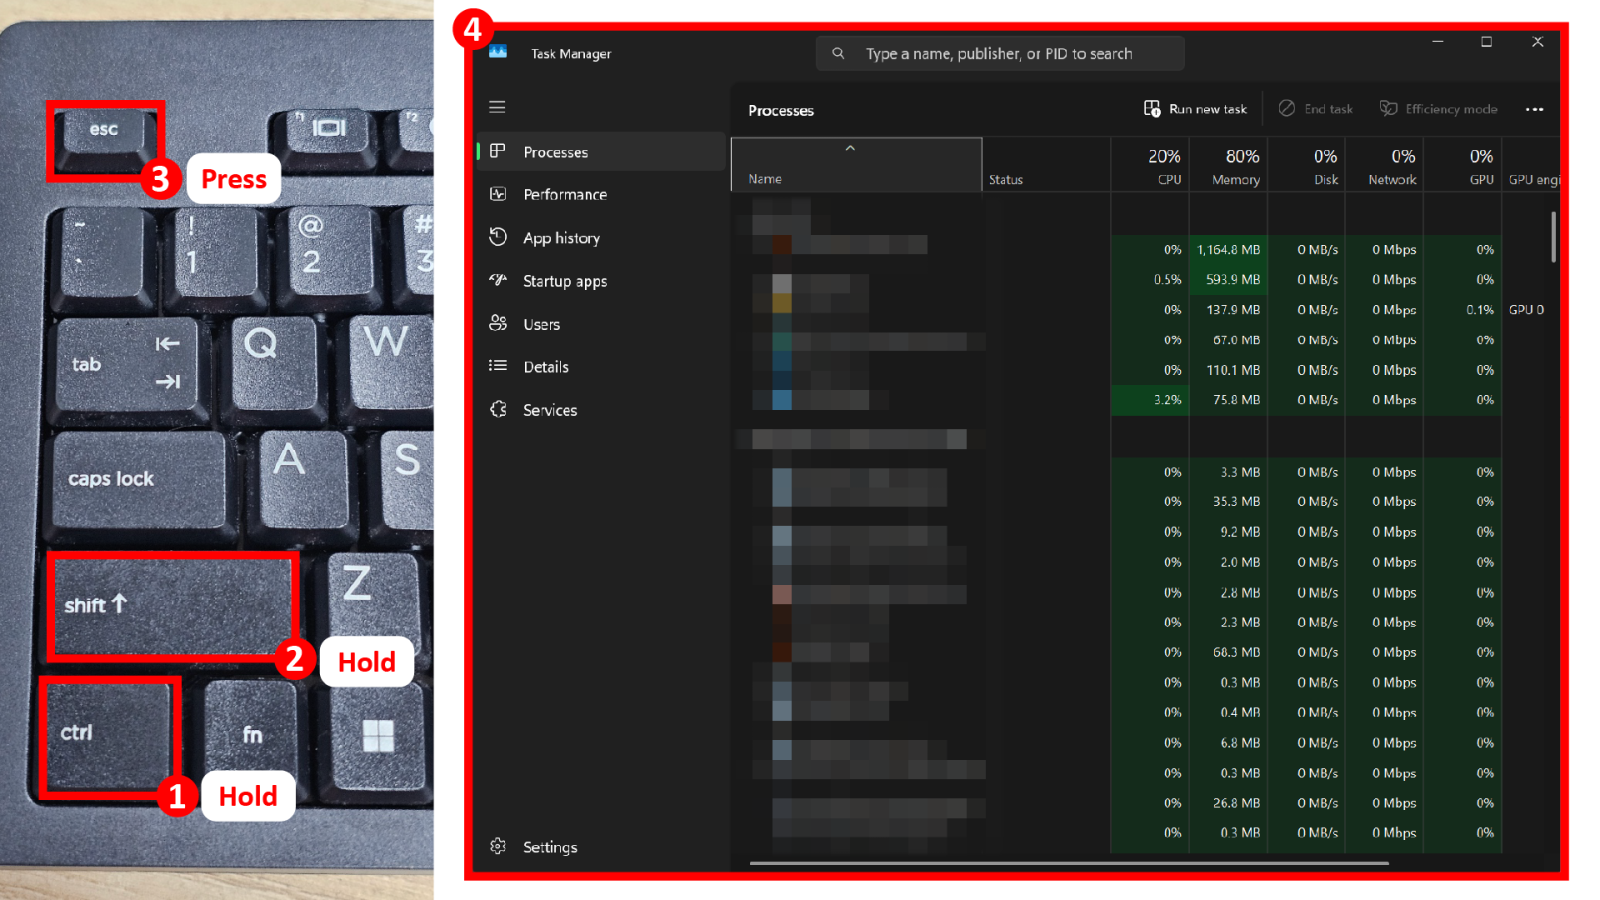
Task: Click the Settings gear icon
Action: 498,846
